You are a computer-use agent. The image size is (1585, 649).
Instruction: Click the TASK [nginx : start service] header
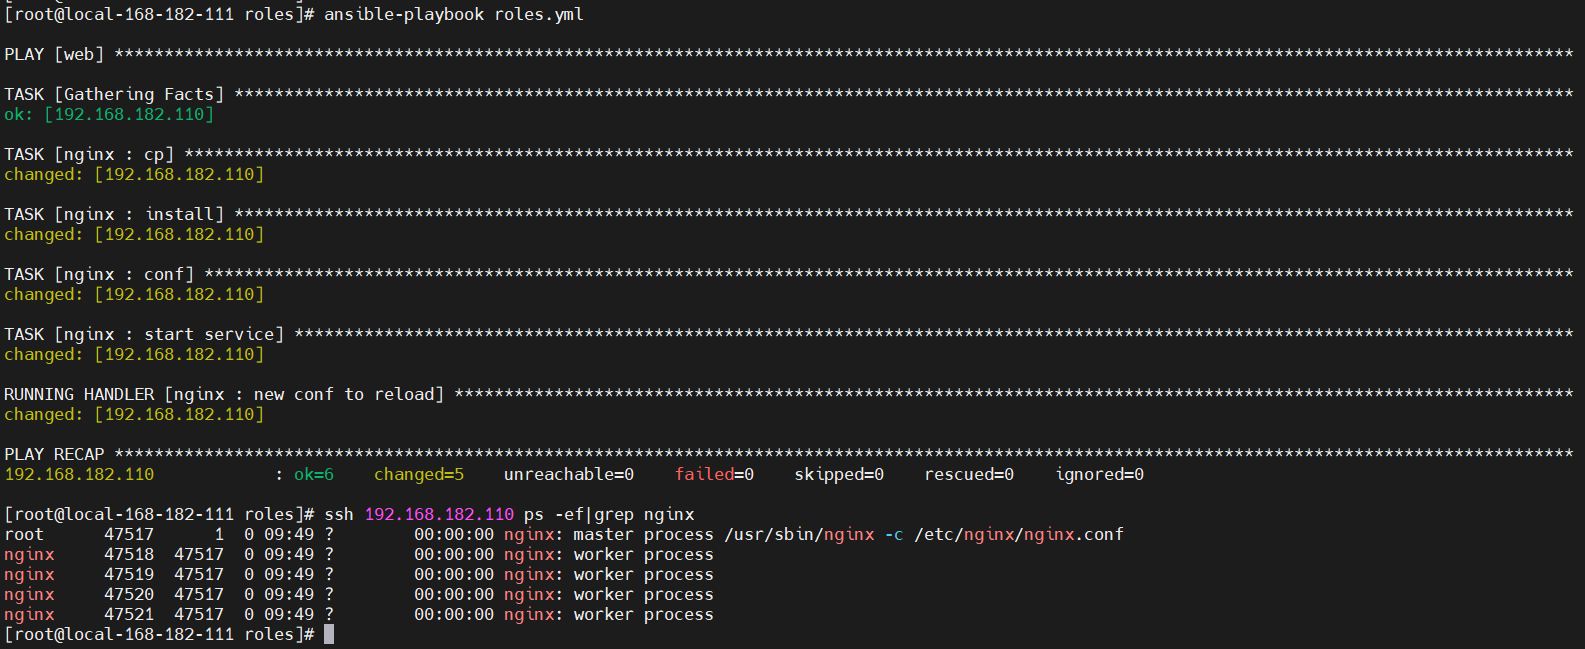144,334
